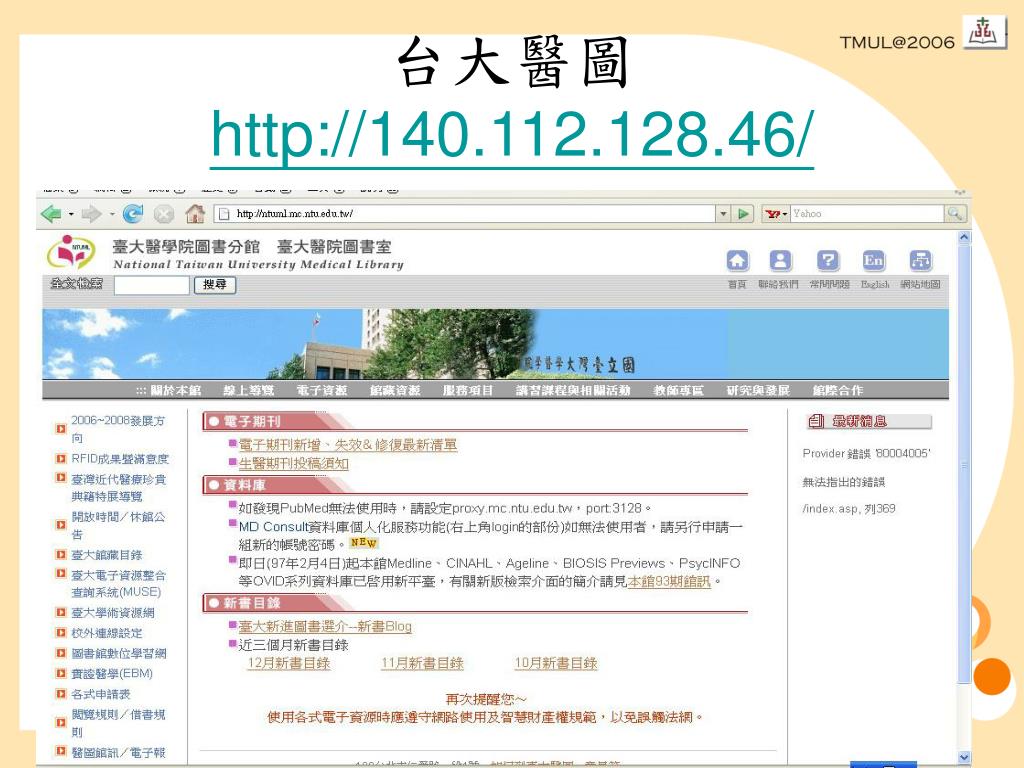The image size is (1024, 768).
Task: Open 圖書館數位學習網 sidebar link
Action: pos(118,653)
